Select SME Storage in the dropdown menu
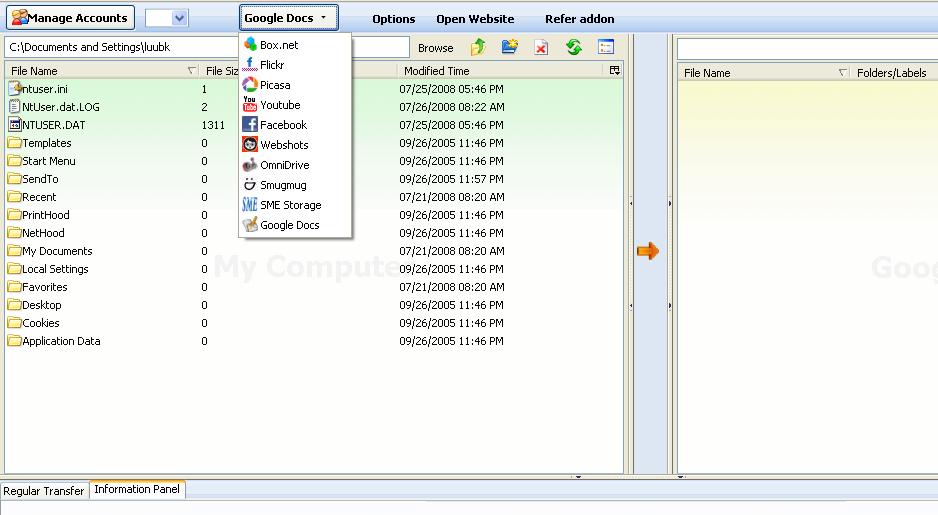Screen dimensions: 938x515 point(295,205)
